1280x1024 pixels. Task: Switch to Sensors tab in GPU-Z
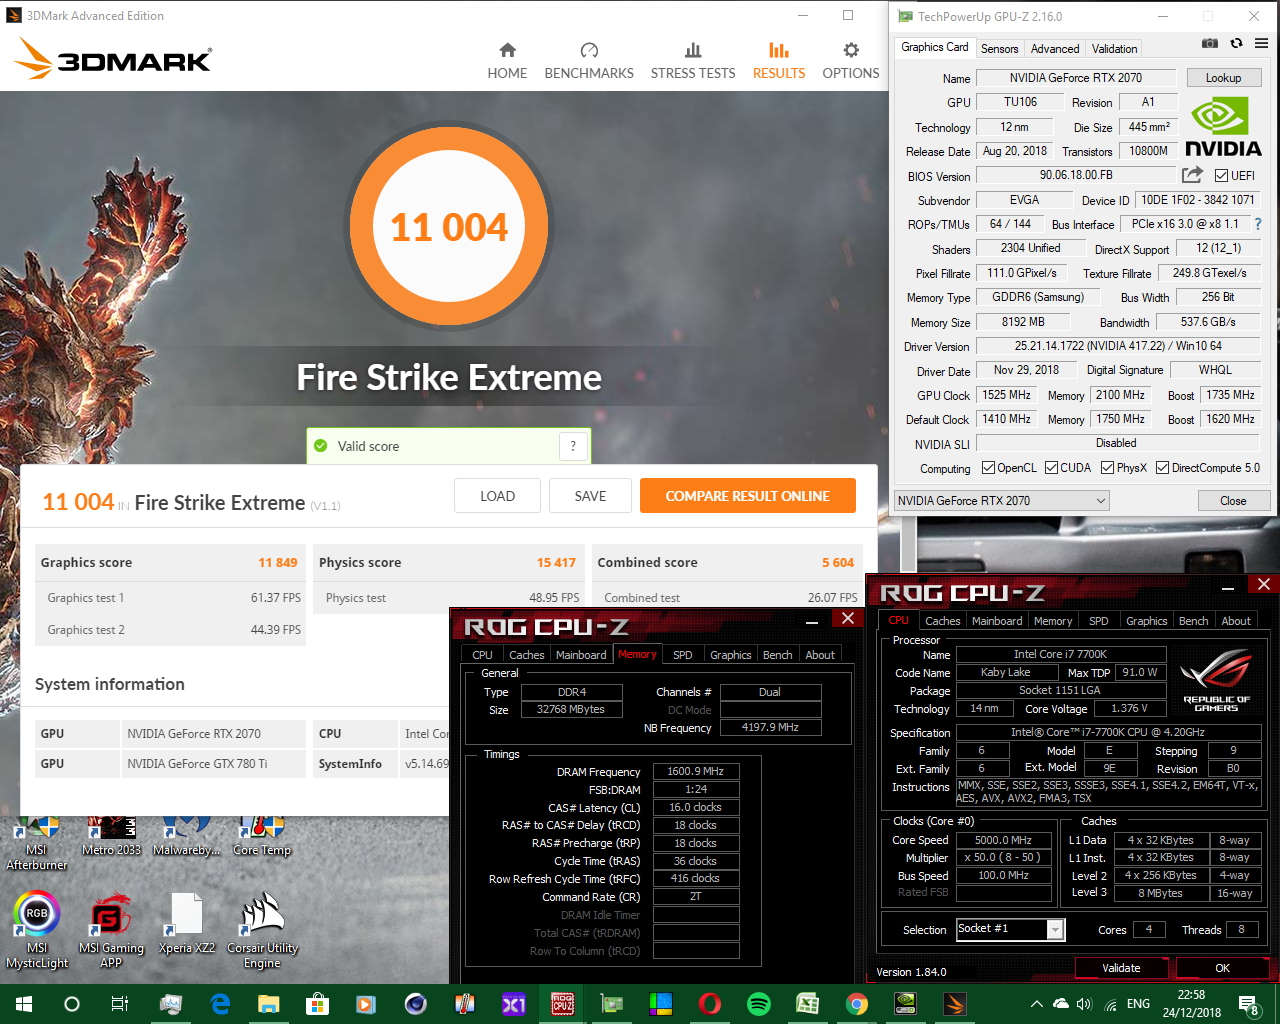click(x=999, y=48)
